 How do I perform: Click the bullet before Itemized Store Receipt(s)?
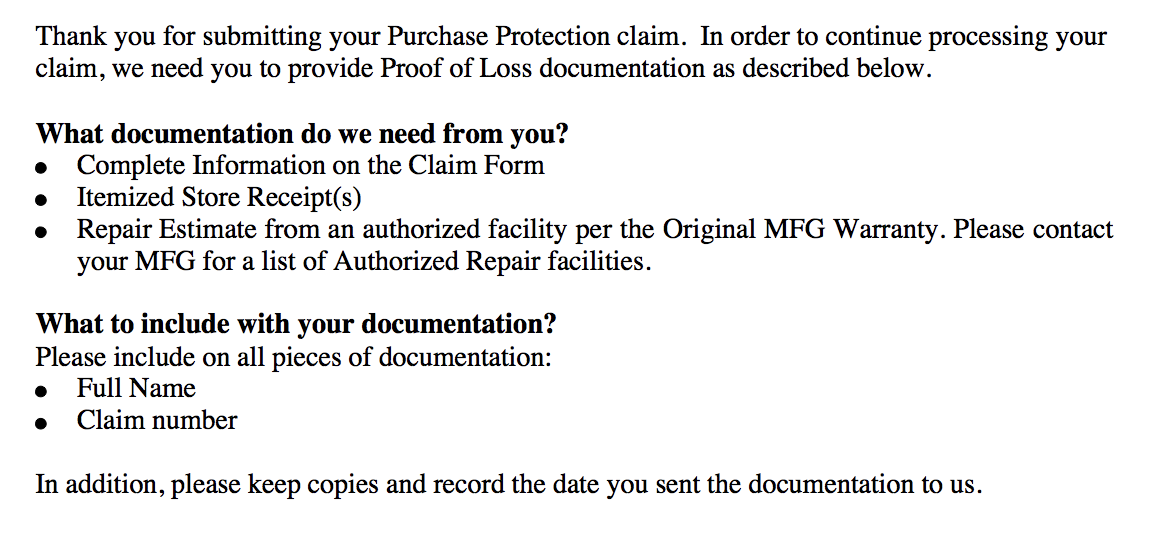pyautogui.click(x=42, y=200)
